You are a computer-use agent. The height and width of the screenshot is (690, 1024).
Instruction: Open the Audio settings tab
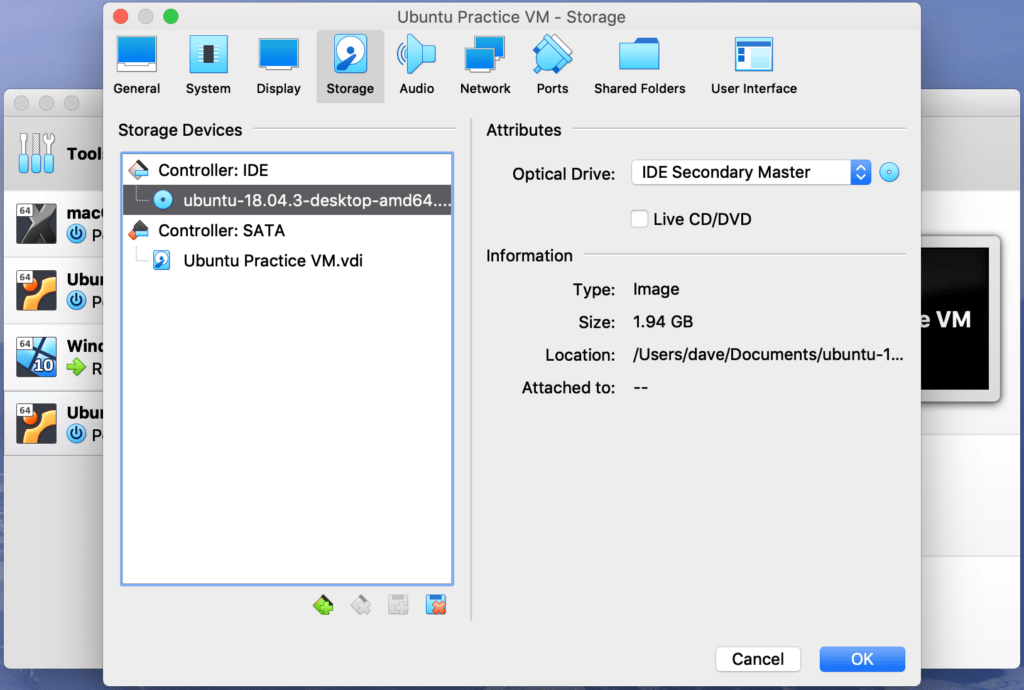tap(417, 66)
